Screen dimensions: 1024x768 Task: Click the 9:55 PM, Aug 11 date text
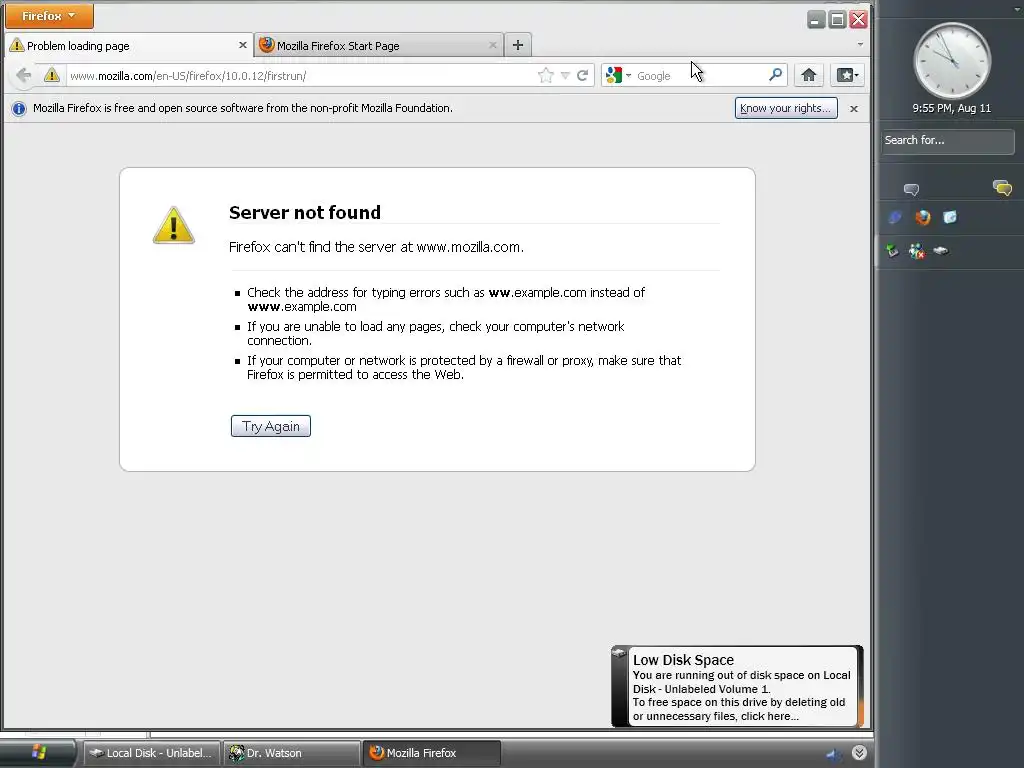952,108
